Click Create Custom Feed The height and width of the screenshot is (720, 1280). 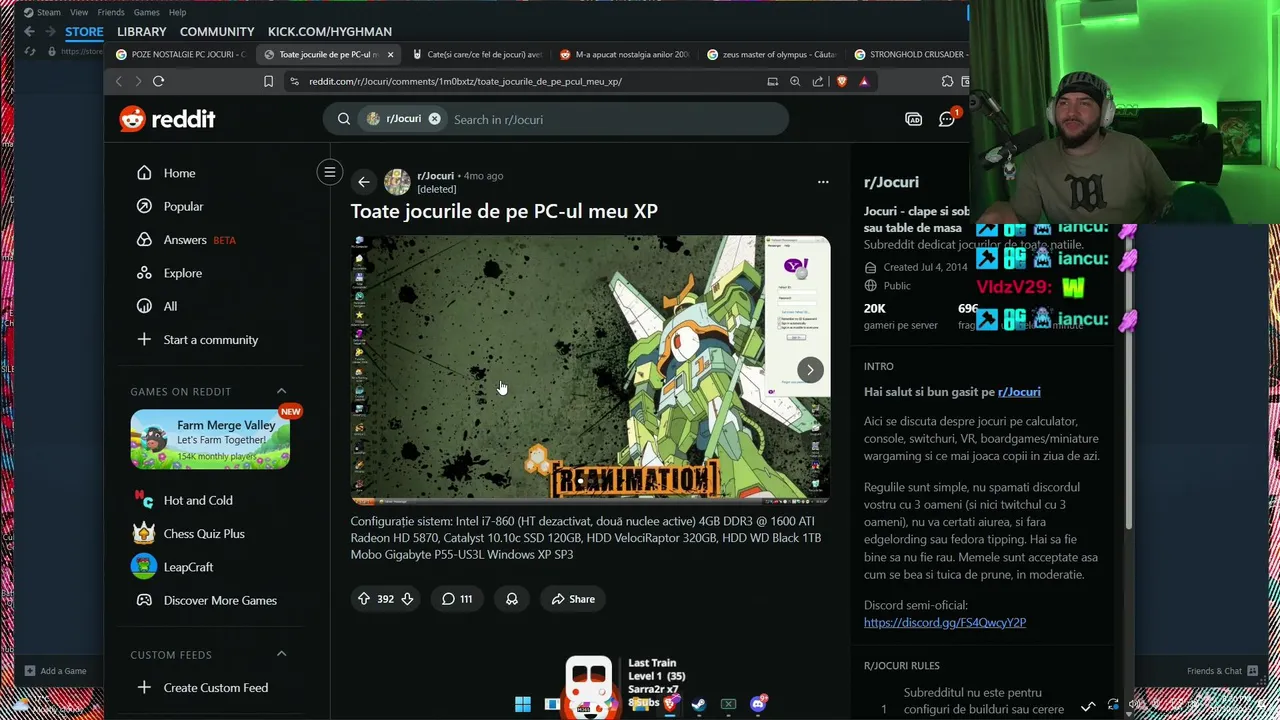point(217,688)
